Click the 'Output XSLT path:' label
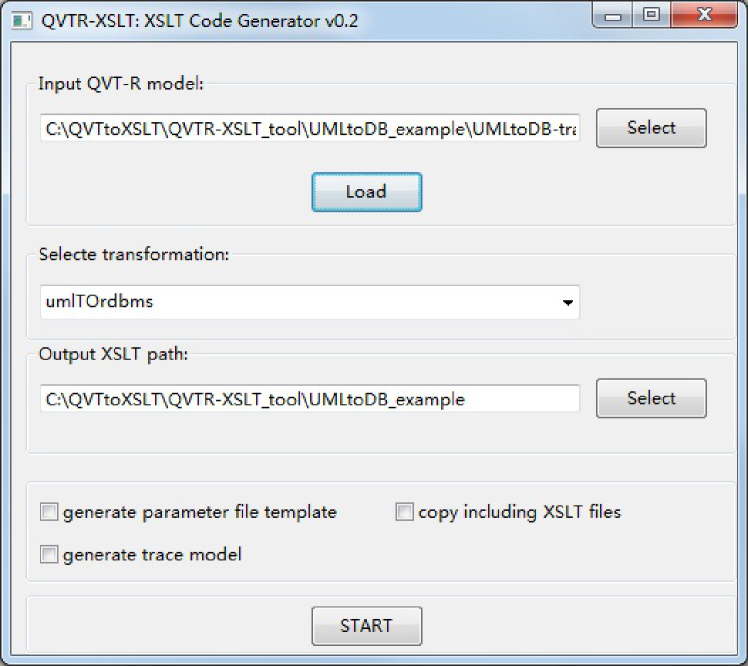748x666 pixels. pyautogui.click(x=113, y=354)
